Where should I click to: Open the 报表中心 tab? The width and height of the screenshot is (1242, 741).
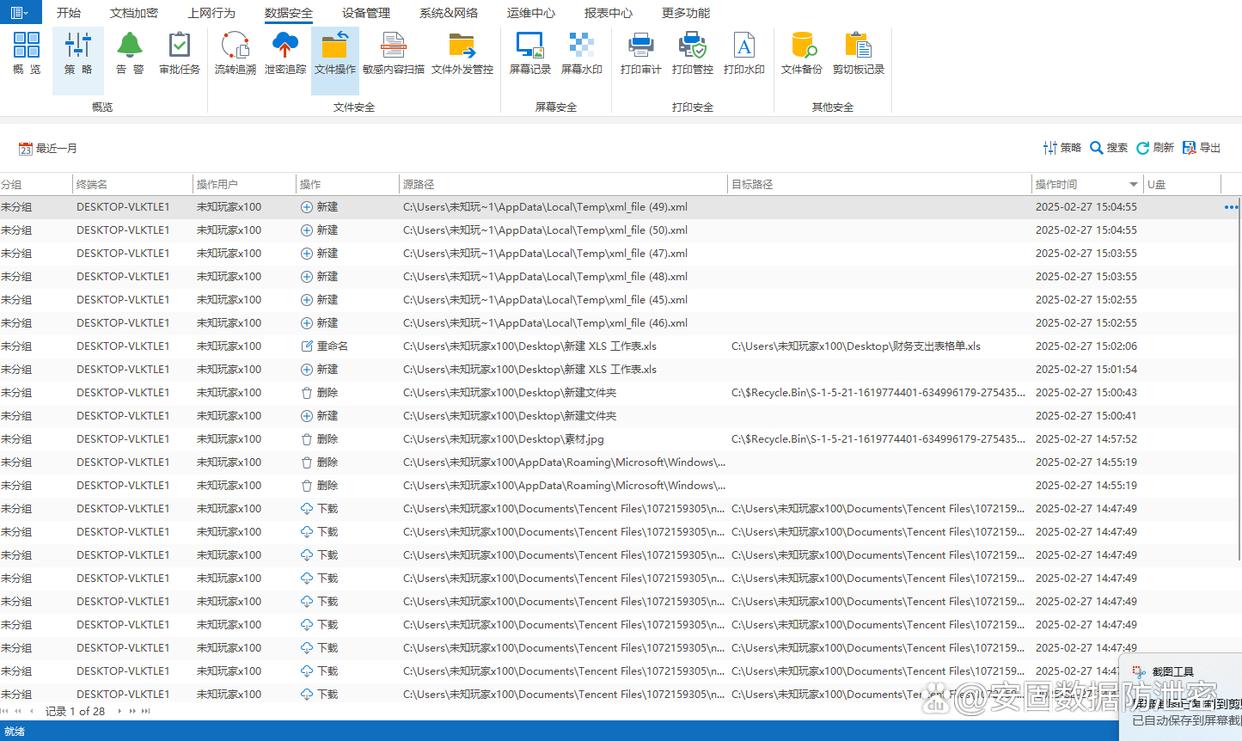pos(608,13)
